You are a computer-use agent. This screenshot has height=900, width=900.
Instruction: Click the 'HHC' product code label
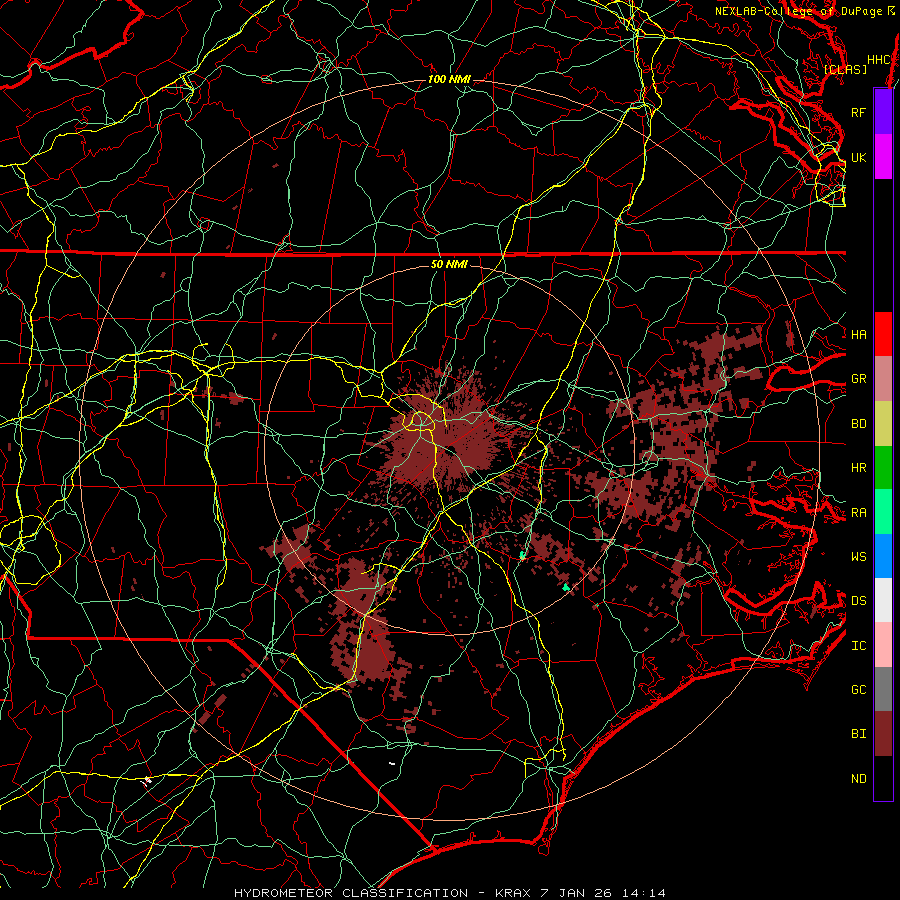point(878,60)
